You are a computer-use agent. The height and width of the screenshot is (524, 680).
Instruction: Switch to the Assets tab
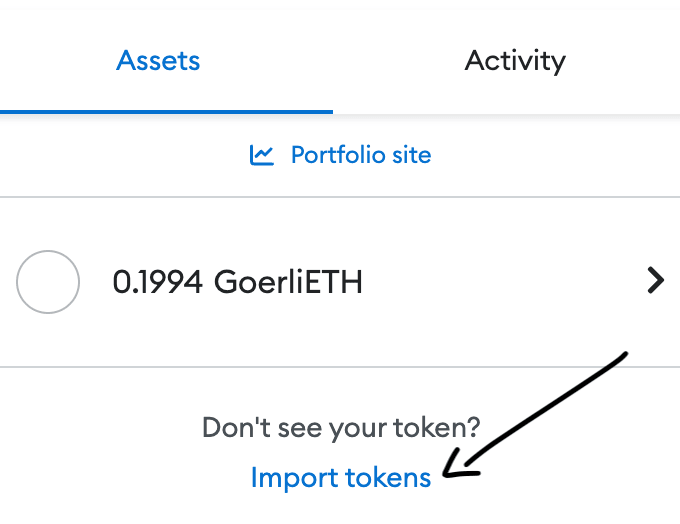pyautogui.click(x=158, y=61)
